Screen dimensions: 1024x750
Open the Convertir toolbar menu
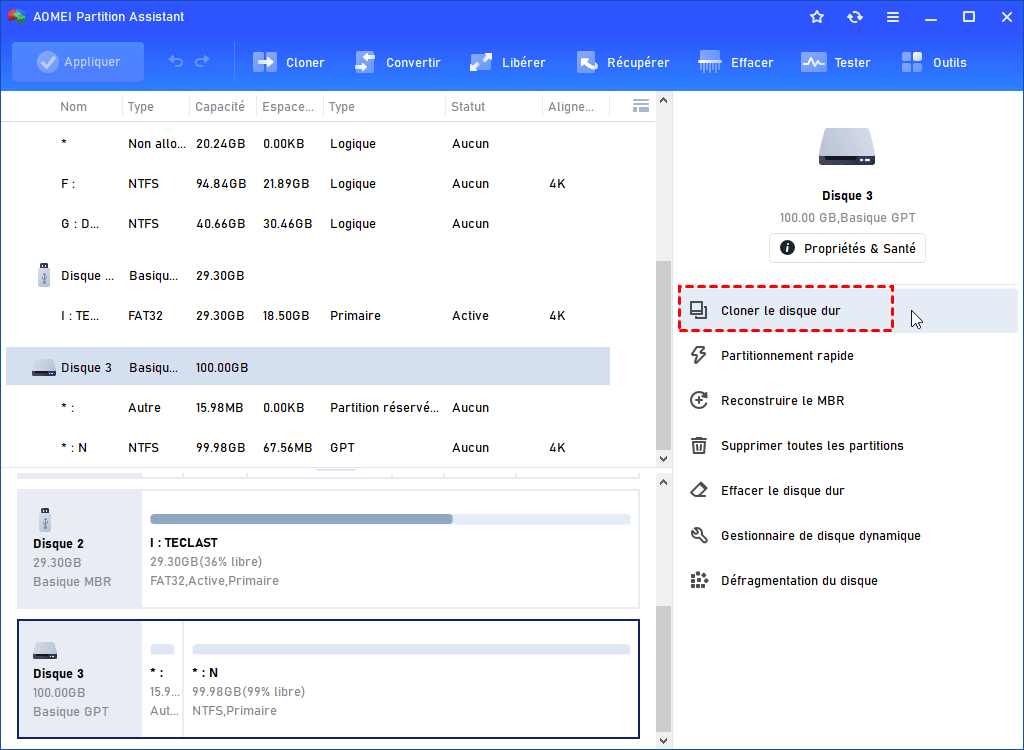(x=397, y=63)
